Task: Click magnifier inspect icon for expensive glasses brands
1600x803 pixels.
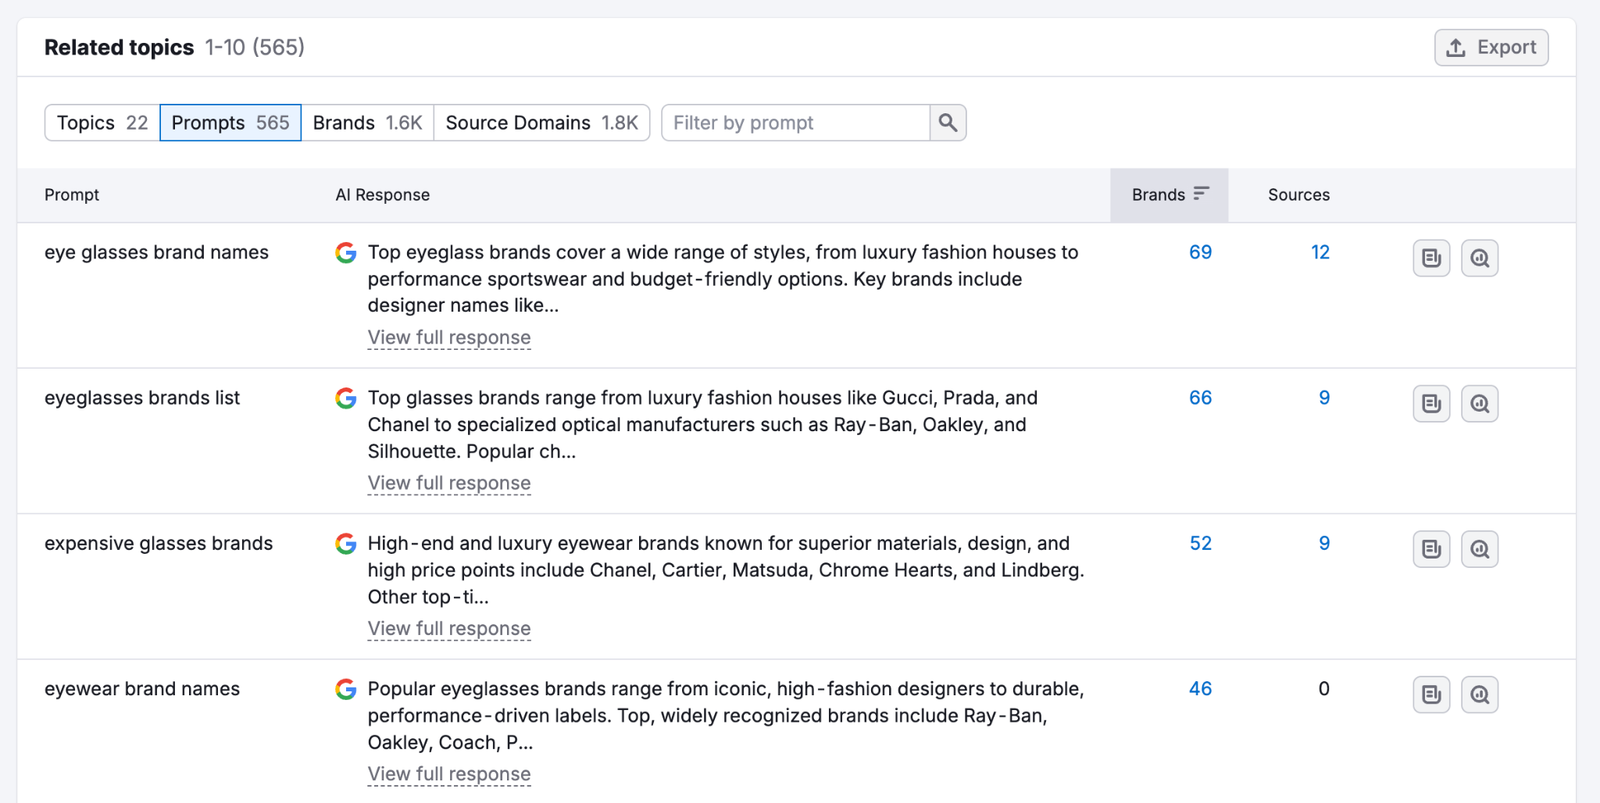Action: [x=1479, y=549]
